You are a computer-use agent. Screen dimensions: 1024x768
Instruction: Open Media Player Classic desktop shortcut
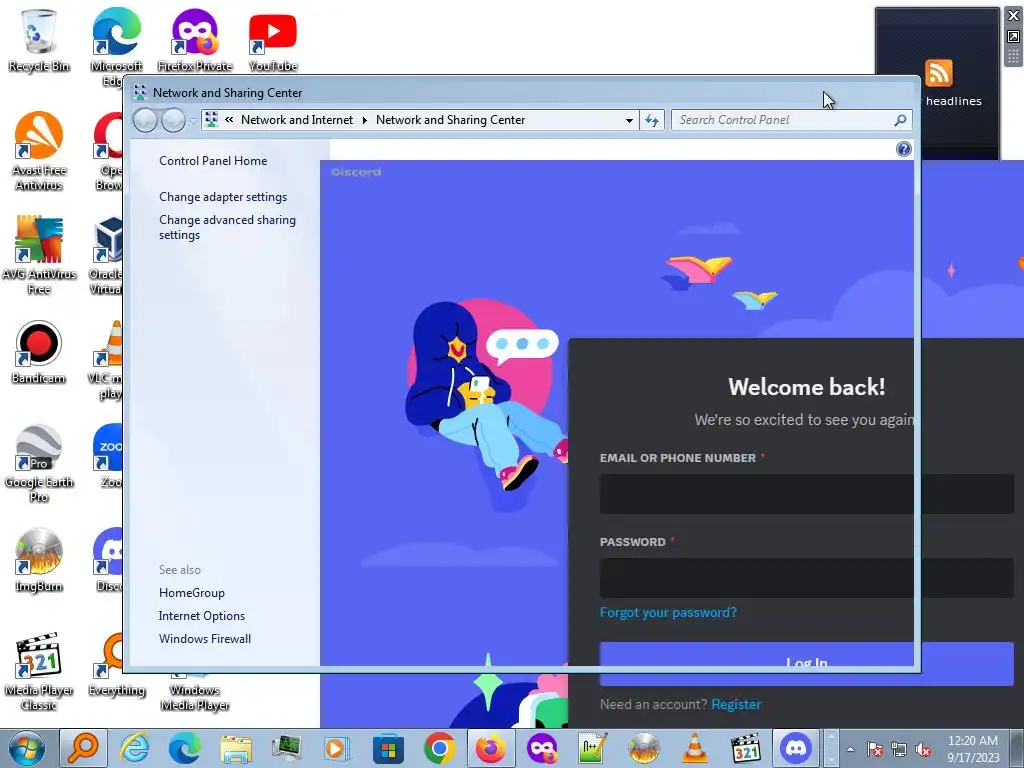(x=39, y=671)
